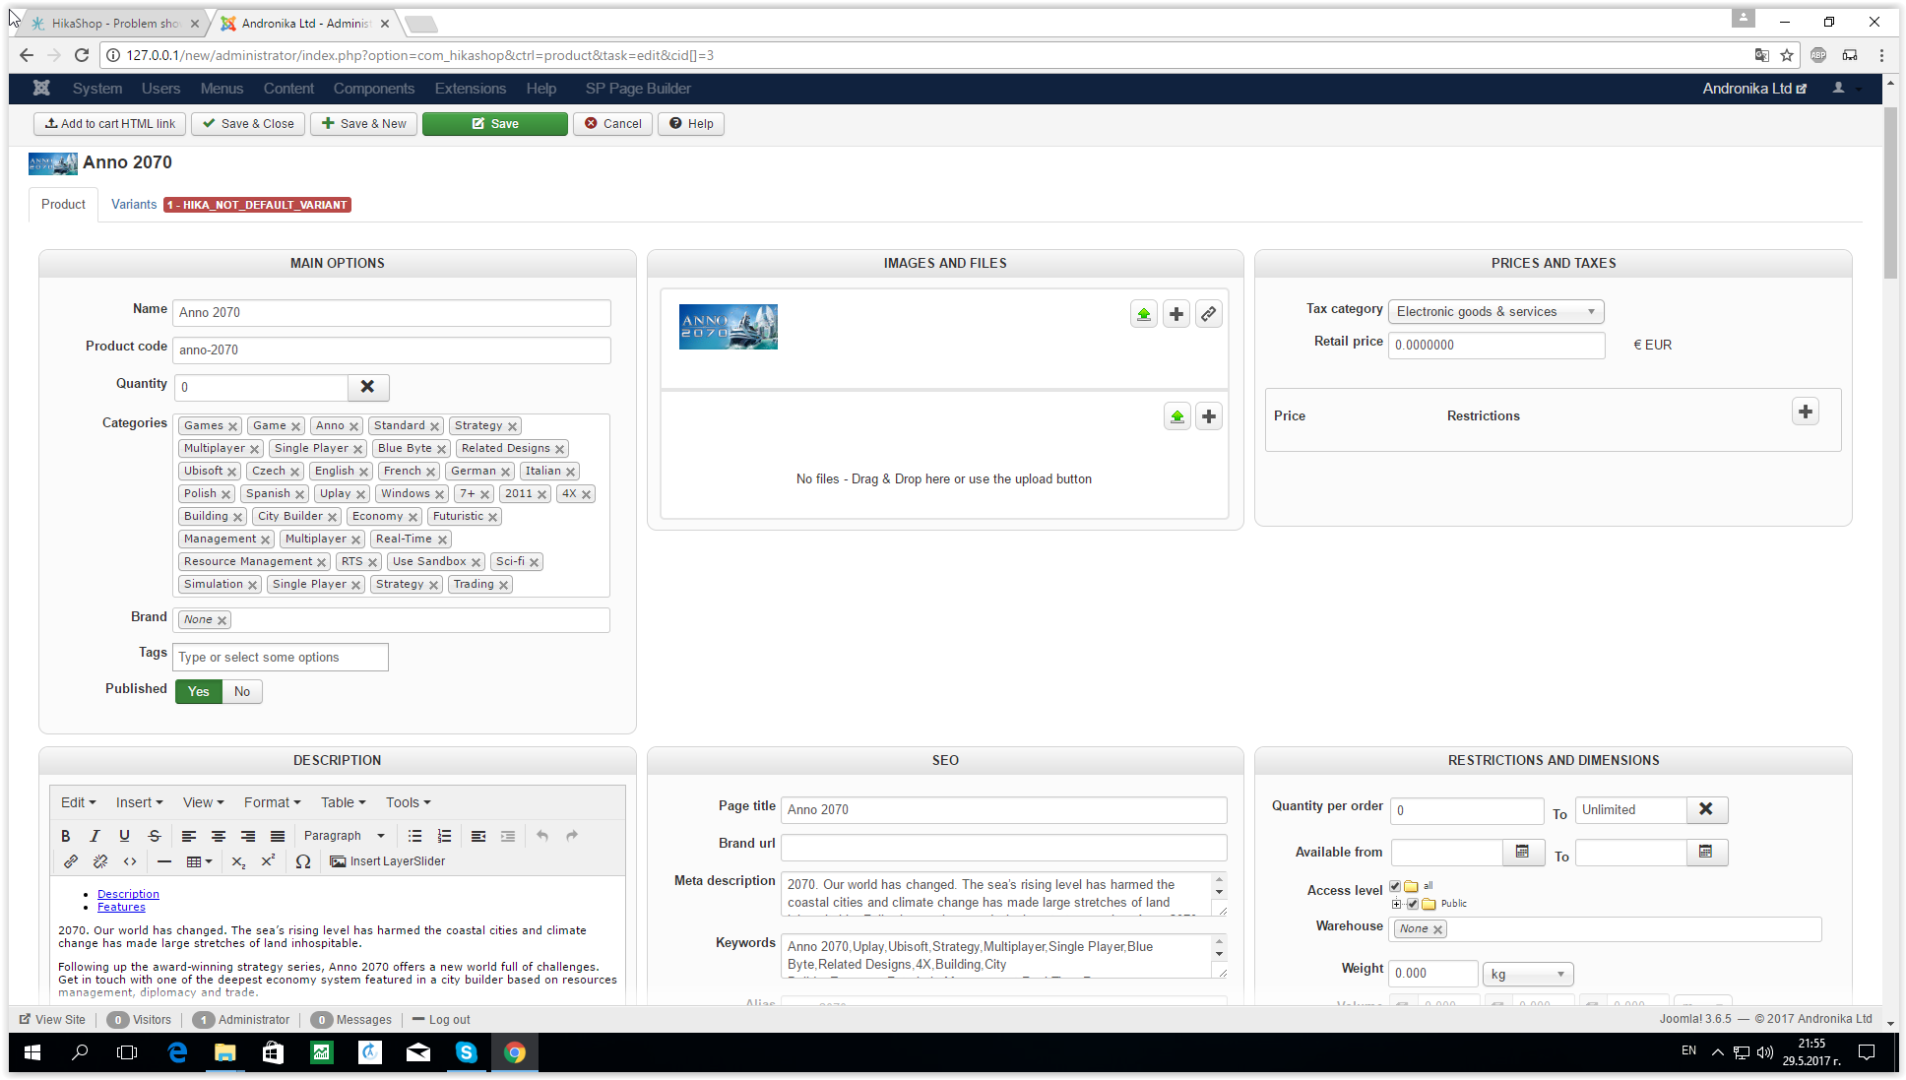1906x1080 pixels.
Task: Expand the Public access level node
Action: pyautogui.click(x=1397, y=904)
